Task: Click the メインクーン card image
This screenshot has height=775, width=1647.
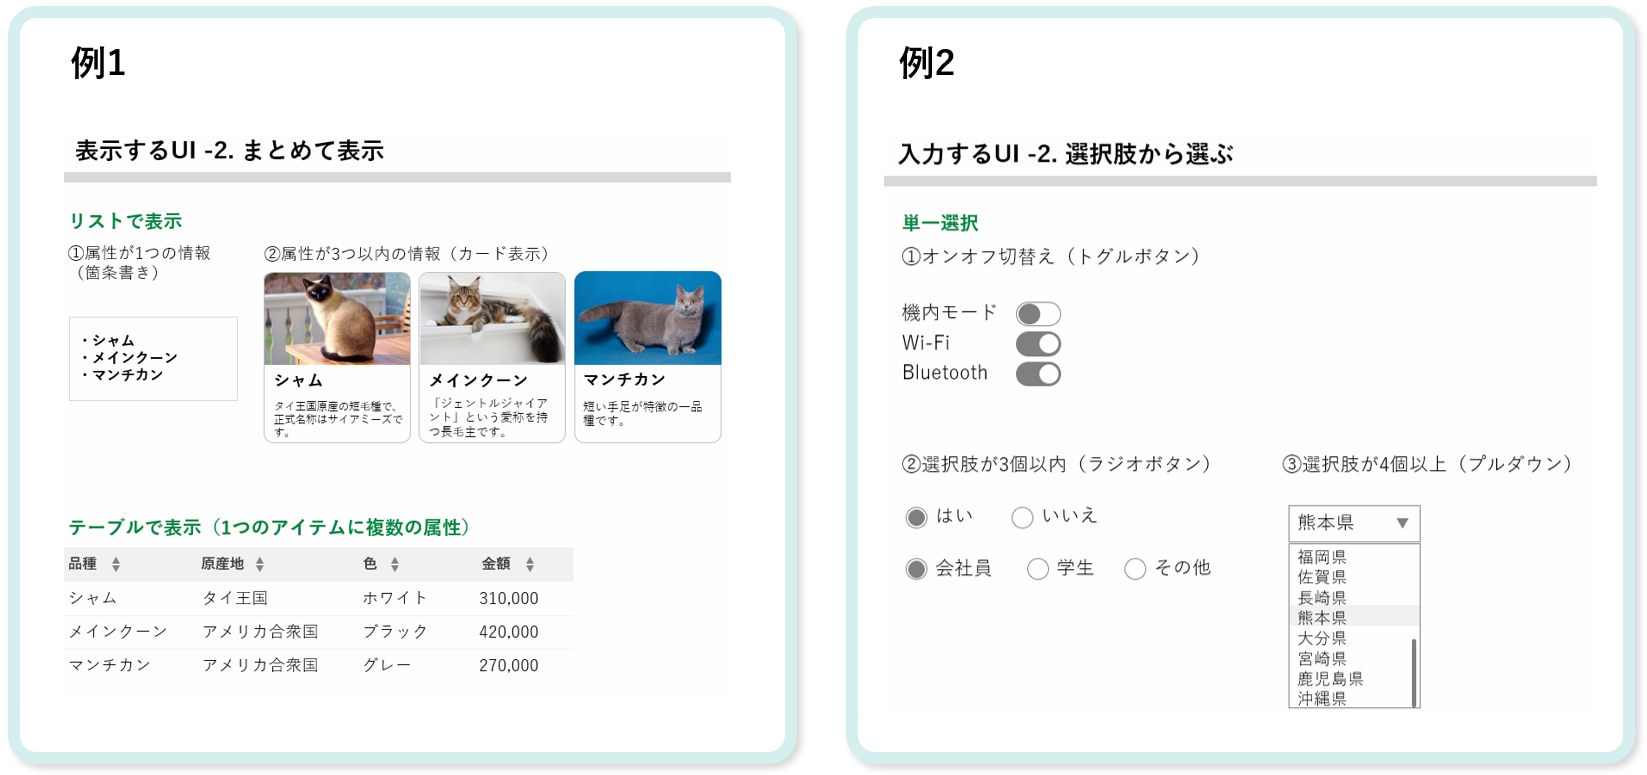Action: pos(492,319)
